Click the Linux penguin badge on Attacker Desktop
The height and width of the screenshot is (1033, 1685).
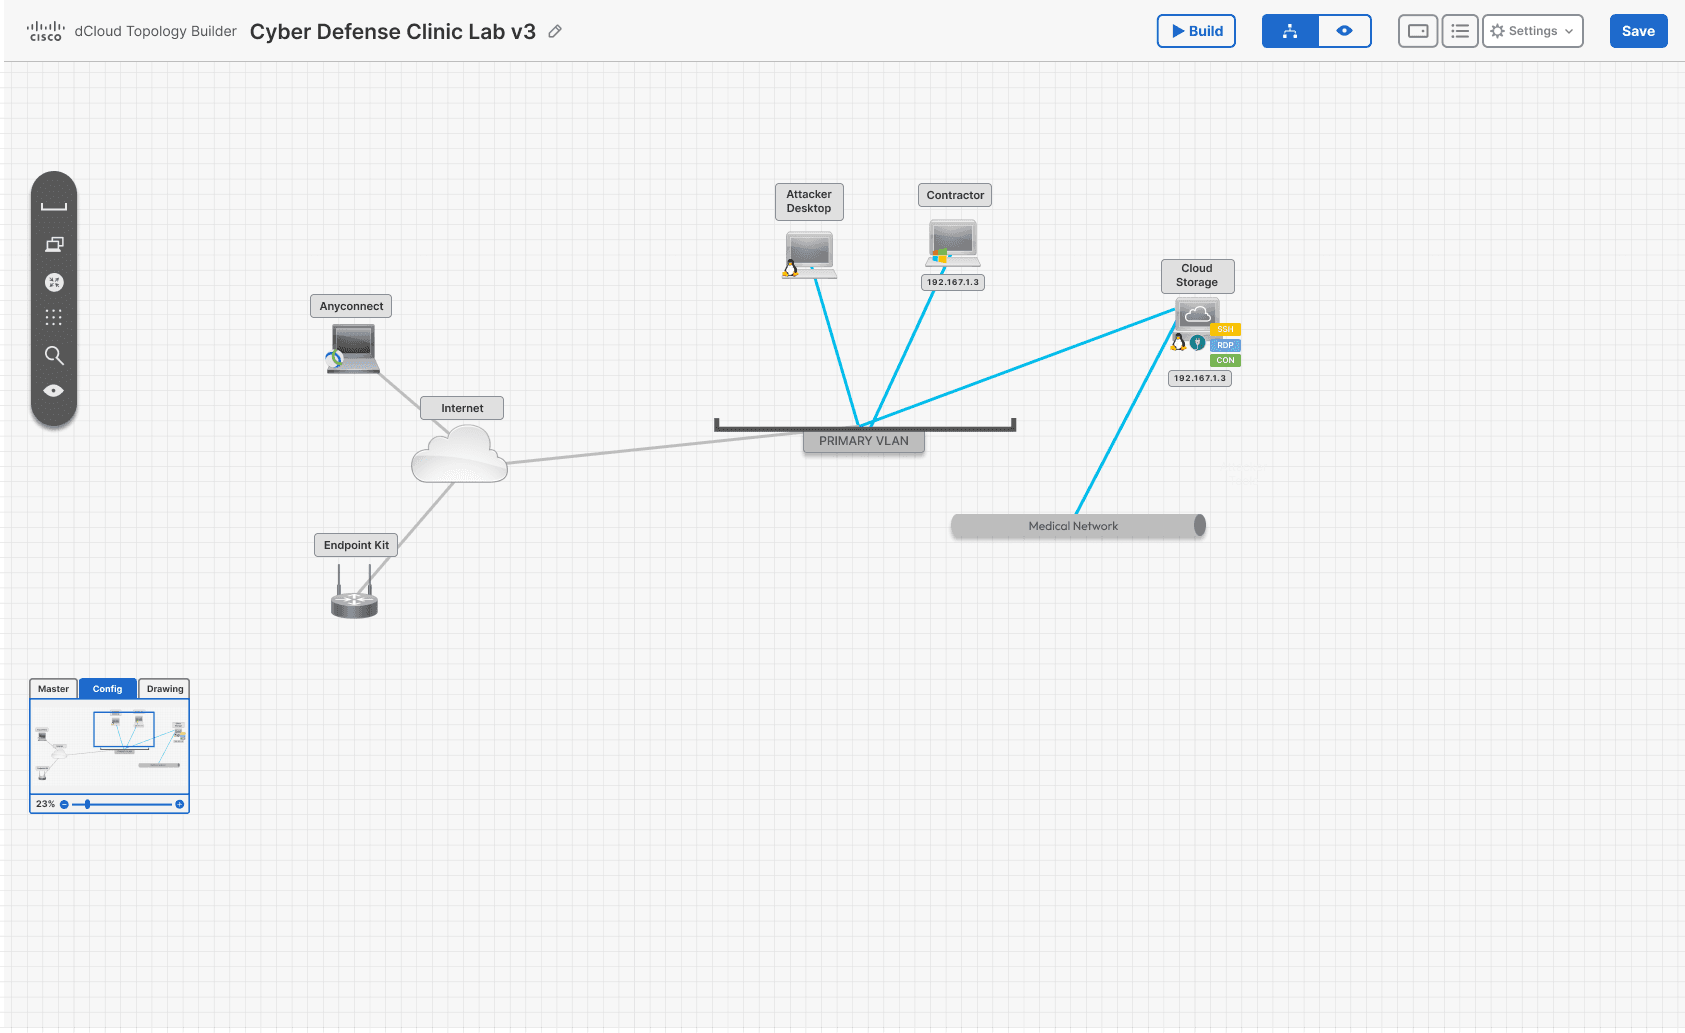[x=790, y=268]
